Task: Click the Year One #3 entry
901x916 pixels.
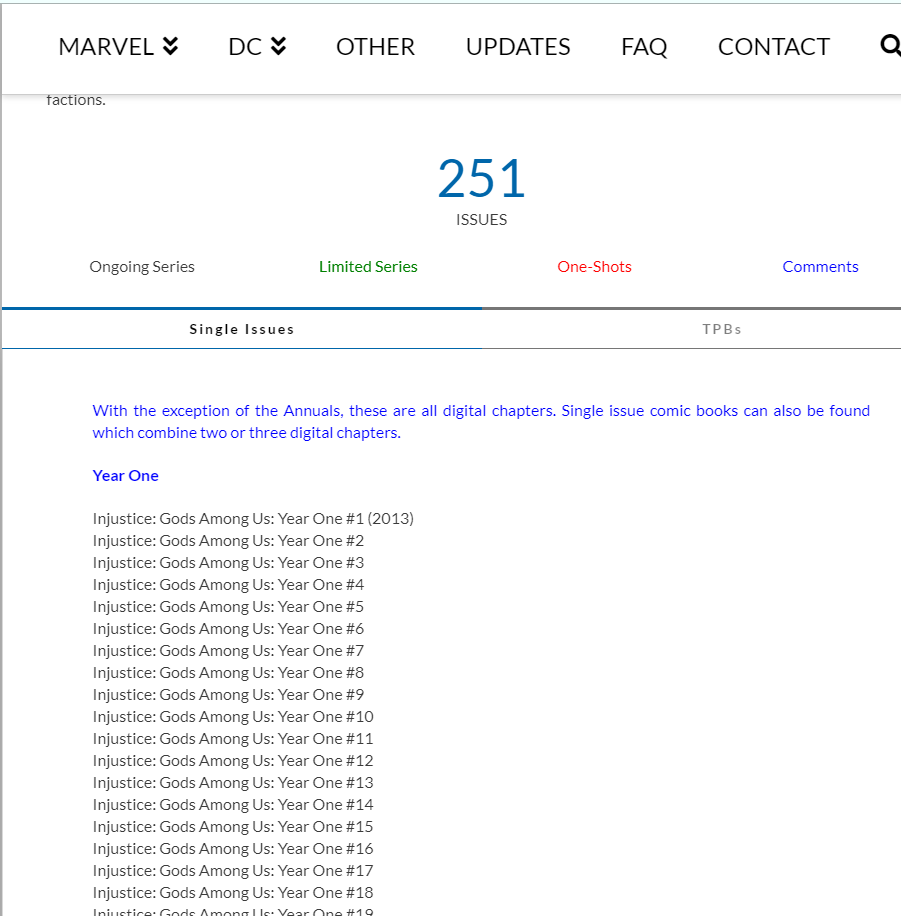Action: 228,563
